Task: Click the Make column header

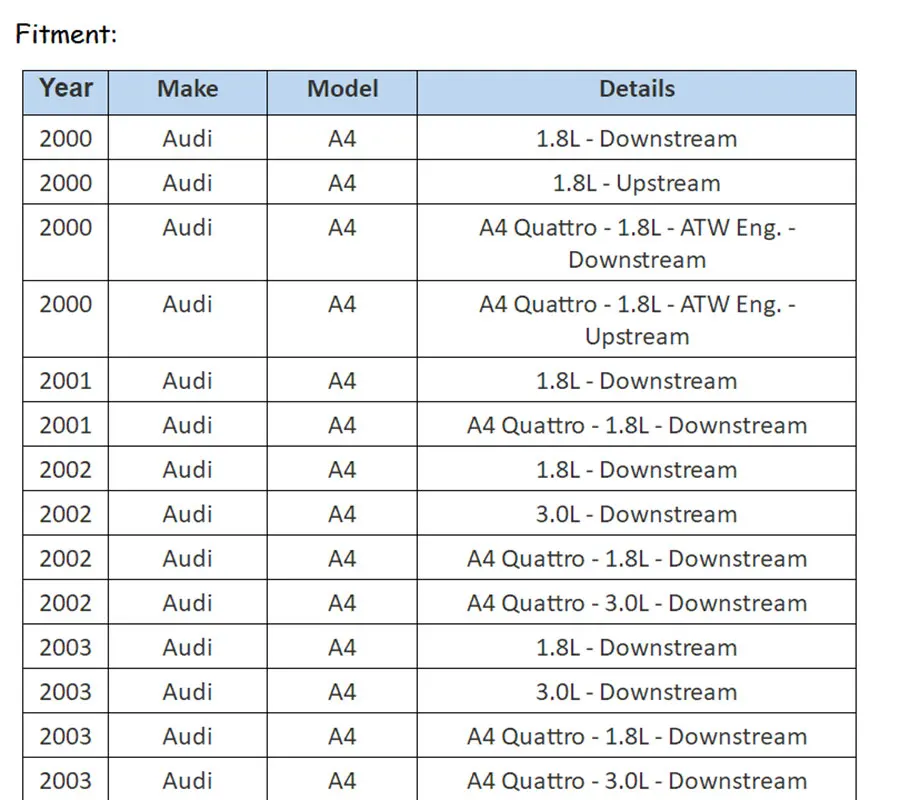Action: click(188, 92)
